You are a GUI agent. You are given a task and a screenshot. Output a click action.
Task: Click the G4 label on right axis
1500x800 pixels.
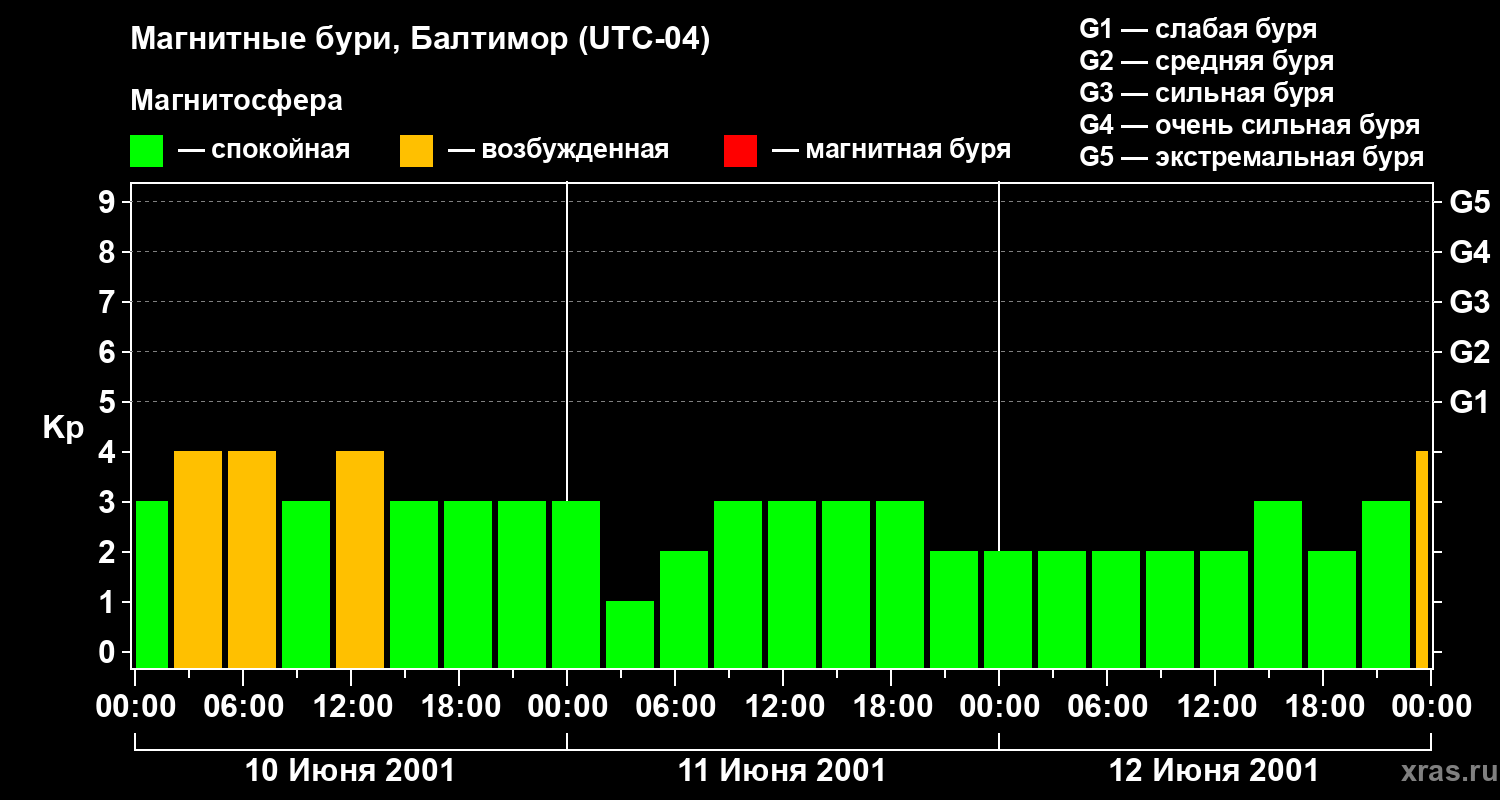click(x=1469, y=252)
